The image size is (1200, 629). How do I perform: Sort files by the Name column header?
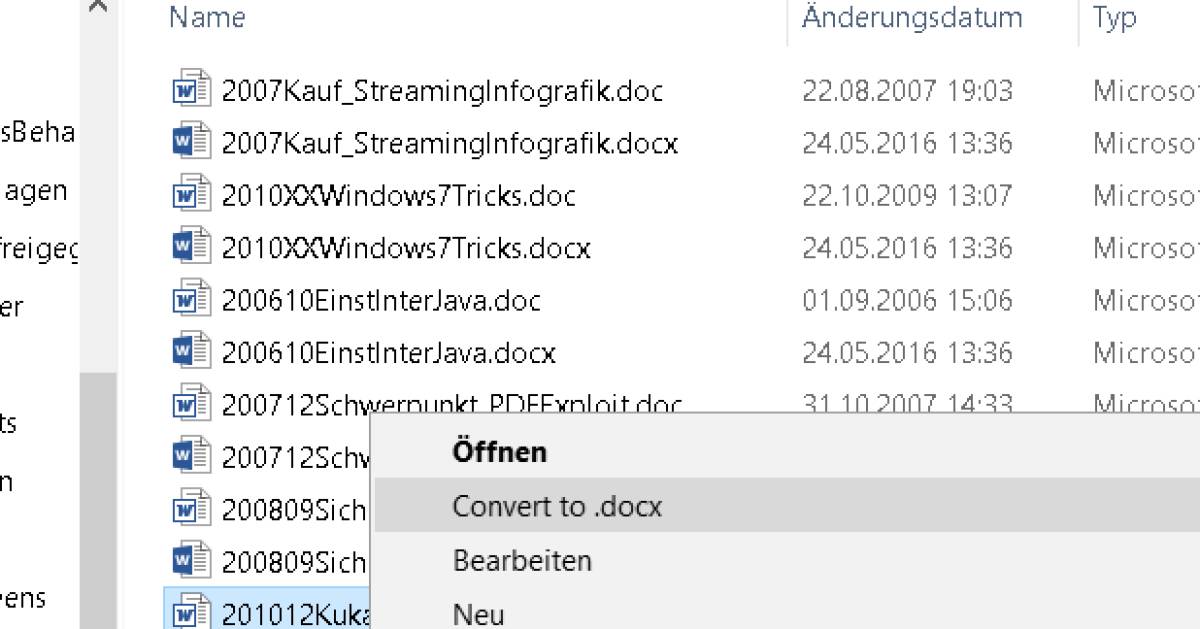(207, 17)
